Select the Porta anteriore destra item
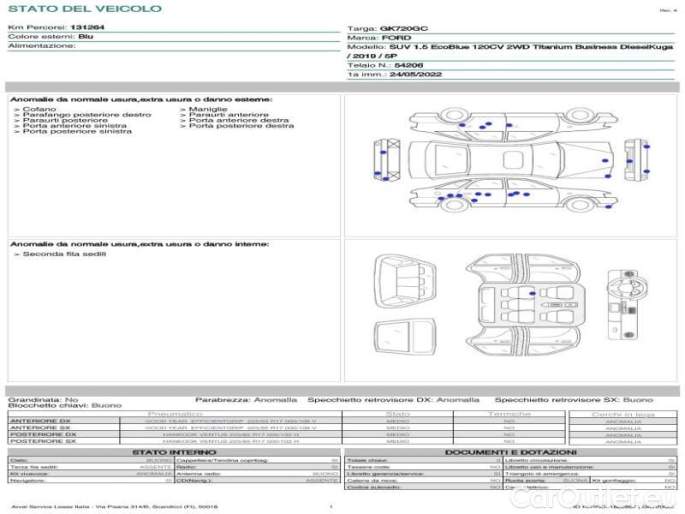Viewport: 685px width, 514px height. tap(239, 120)
